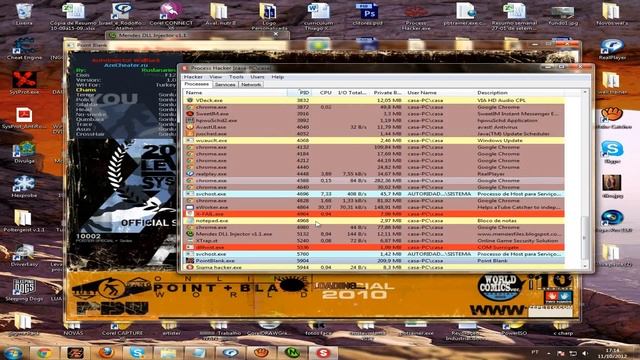This screenshot has width=640, height=360.
Task: Close the Mendes DLL Injector v1.1 window
Action: pos(276,35)
